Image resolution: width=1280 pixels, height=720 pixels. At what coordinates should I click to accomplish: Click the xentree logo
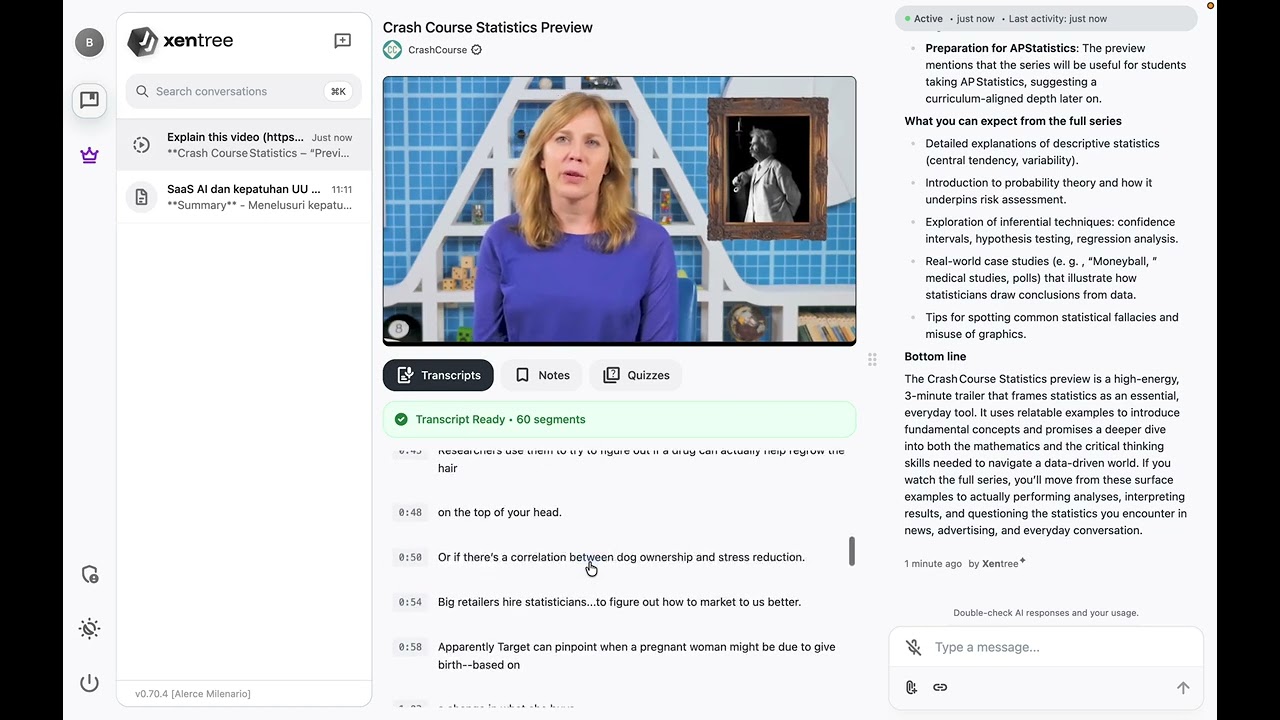point(181,41)
